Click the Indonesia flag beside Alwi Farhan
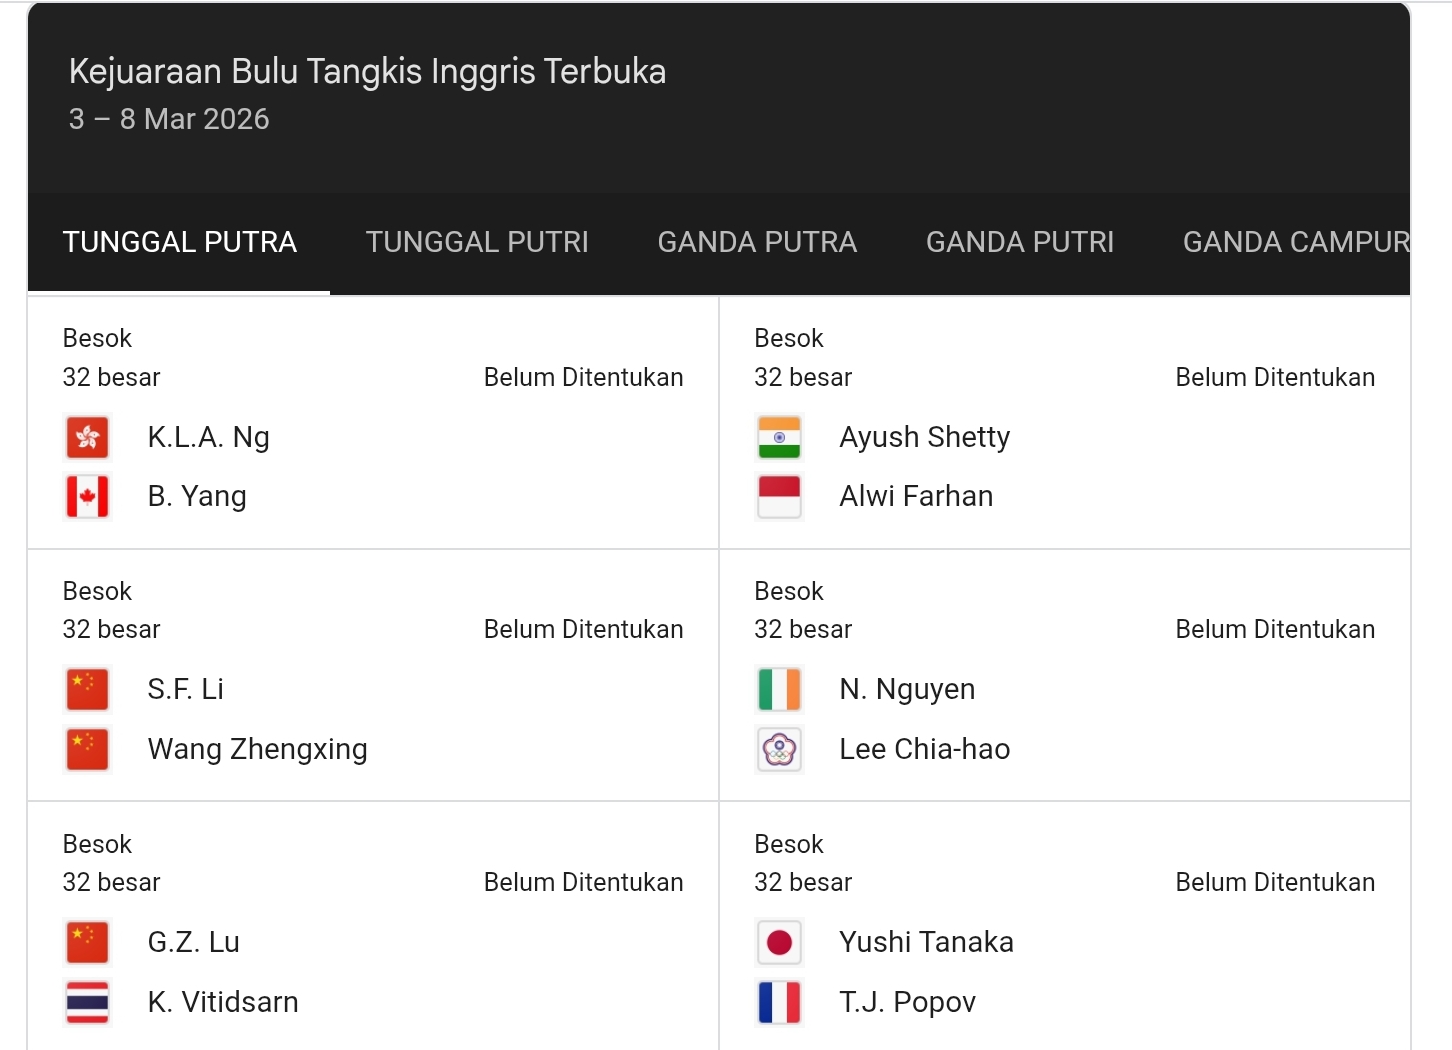 coord(779,496)
